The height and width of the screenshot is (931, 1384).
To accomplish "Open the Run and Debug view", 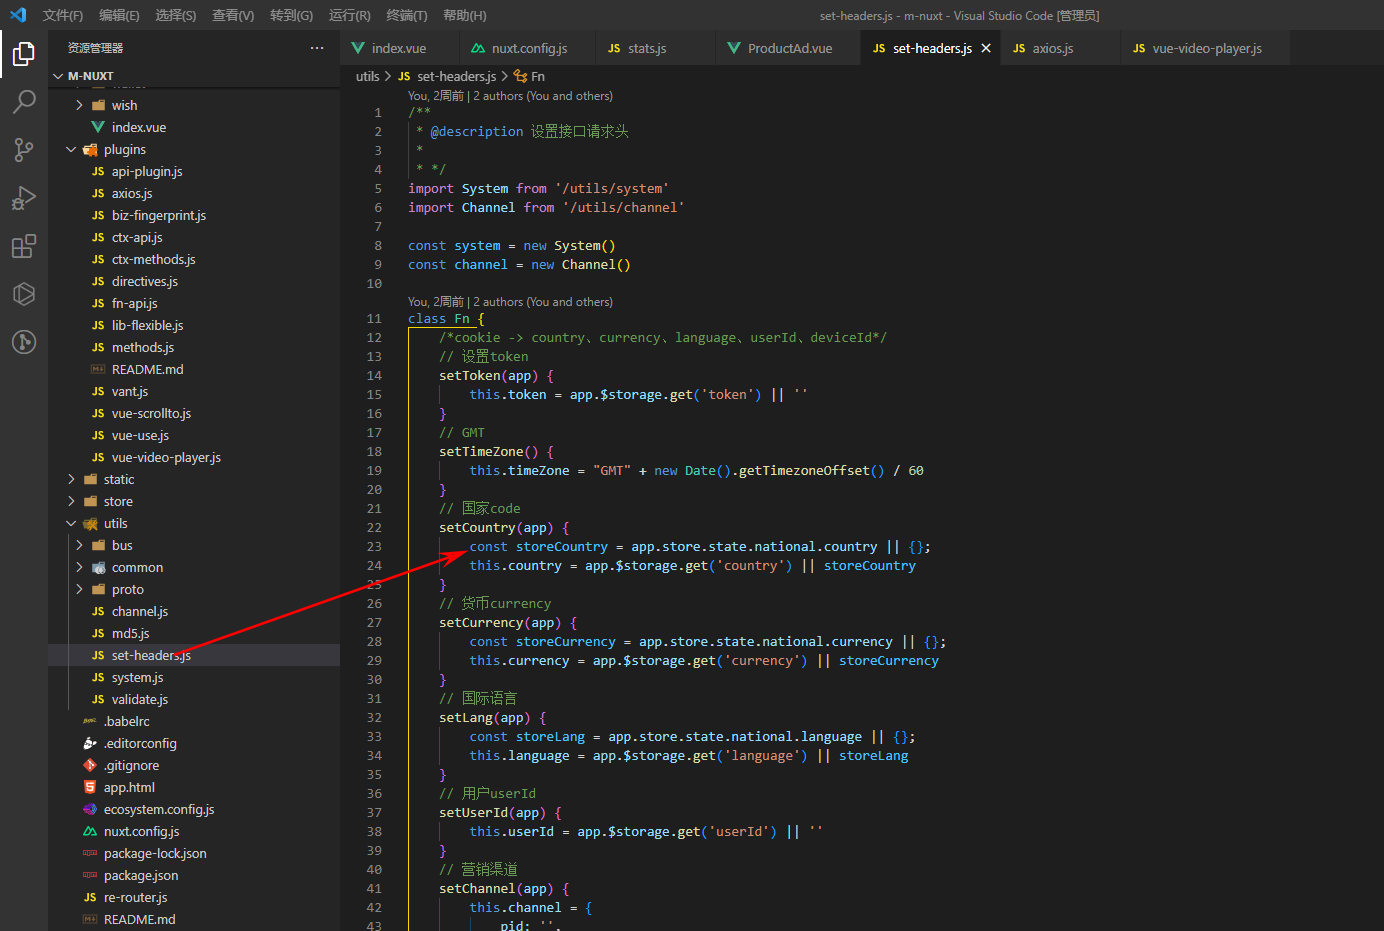I will tap(24, 197).
